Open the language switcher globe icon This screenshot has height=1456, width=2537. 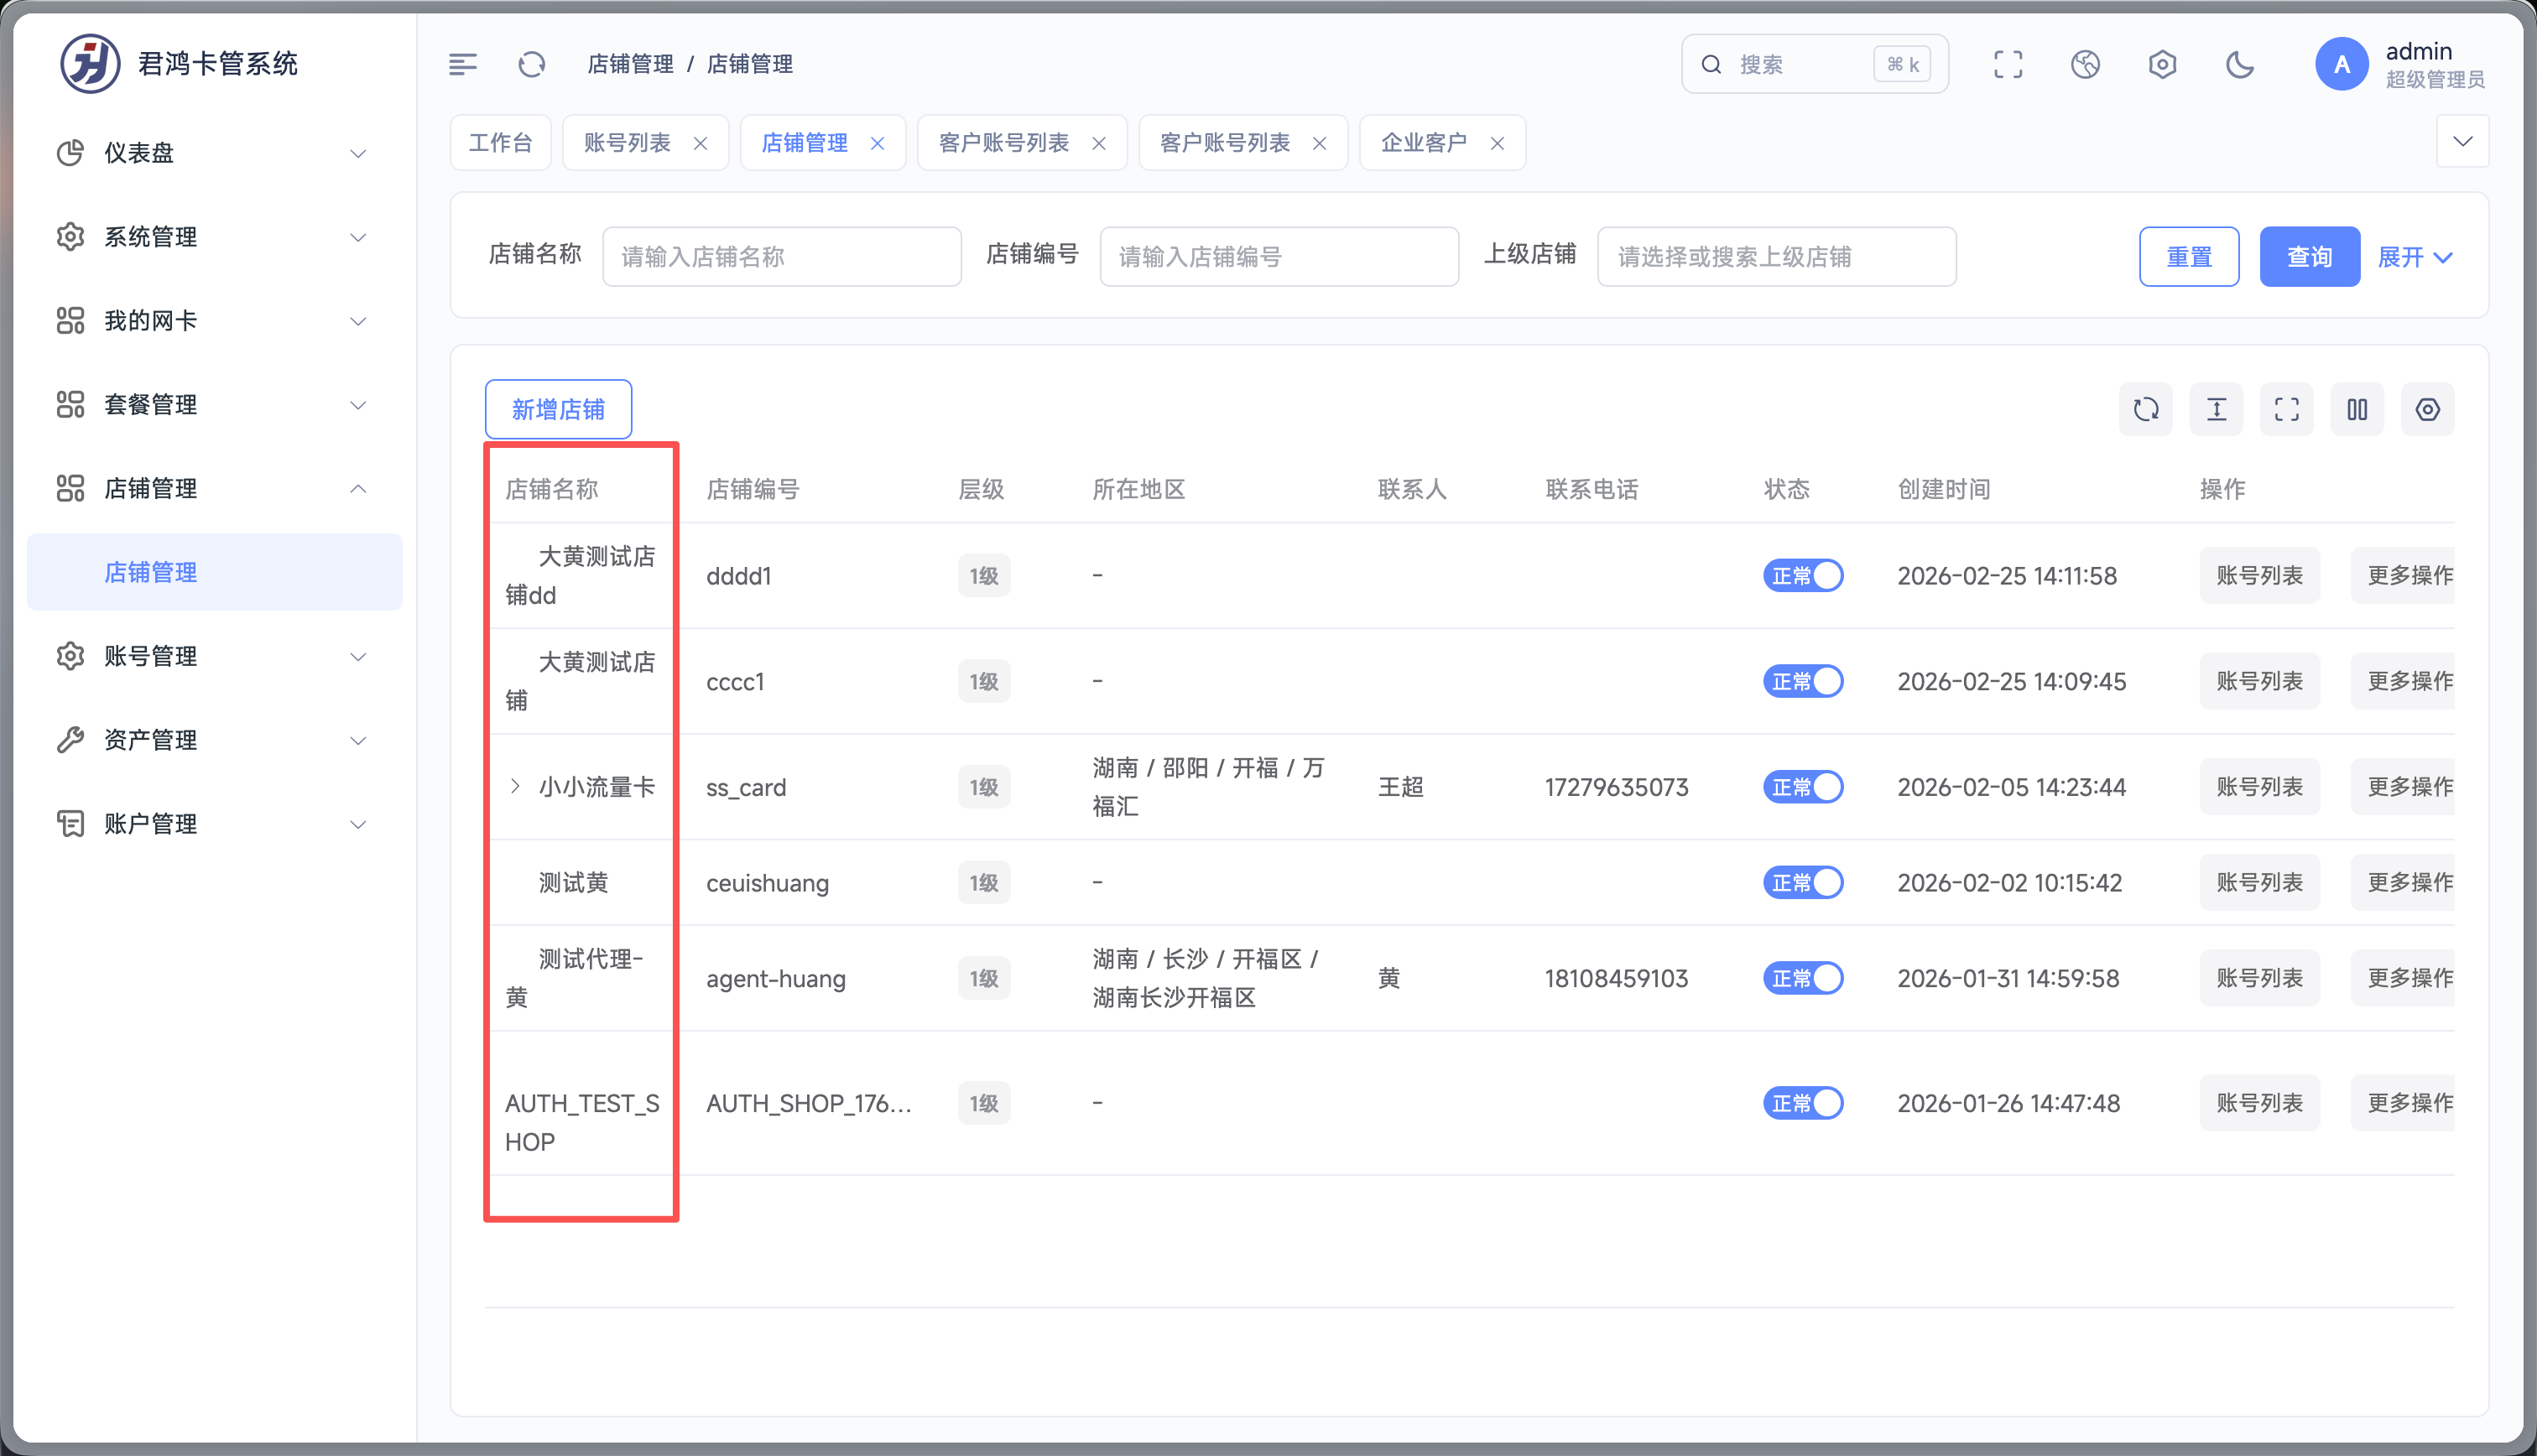click(x=2085, y=65)
